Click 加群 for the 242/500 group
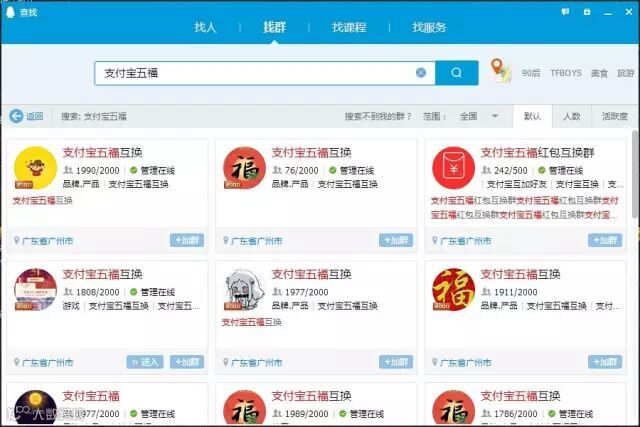This screenshot has height=427, width=640. (x=605, y=240)
